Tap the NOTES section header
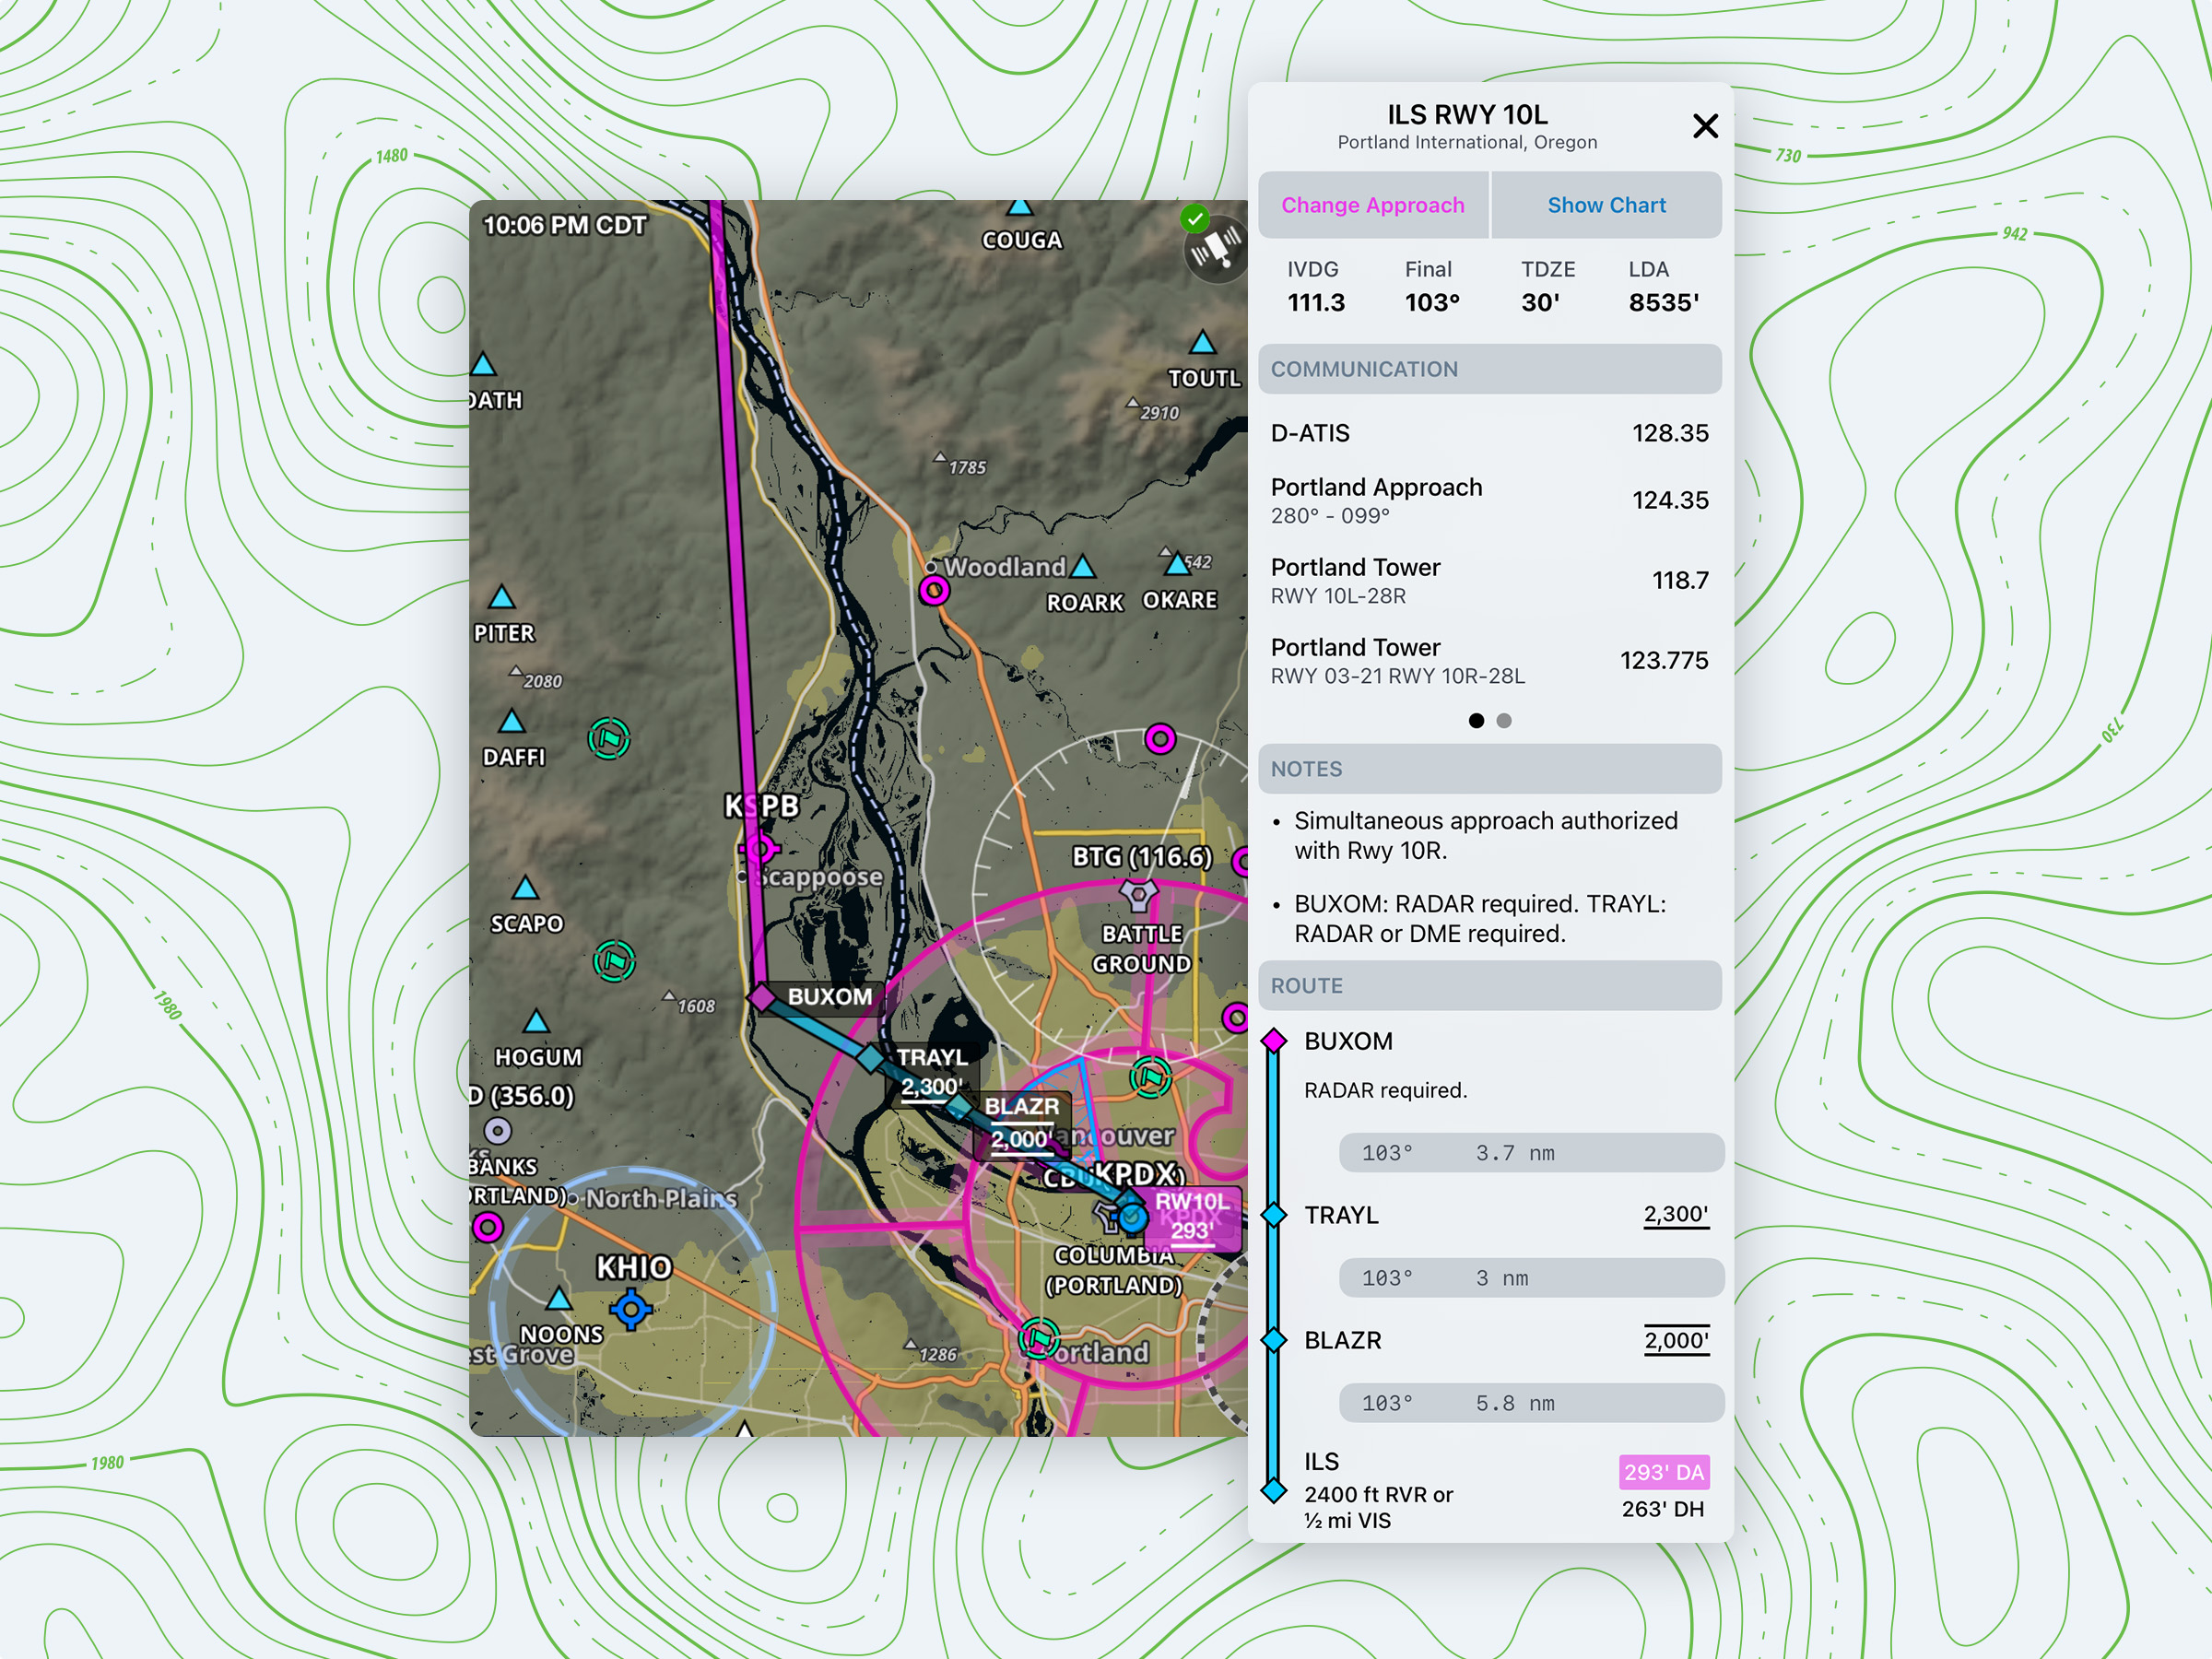This screenshot has width=2212, height=1659. [1490, 769]
